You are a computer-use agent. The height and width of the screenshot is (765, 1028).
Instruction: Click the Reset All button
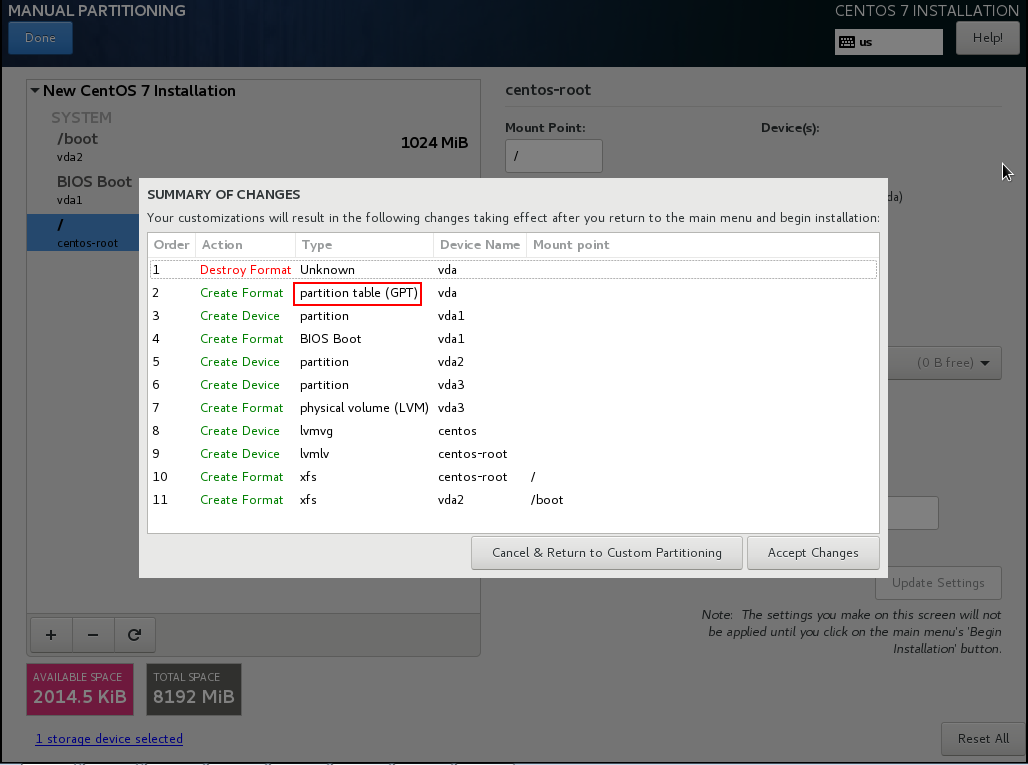pos(983,739)
